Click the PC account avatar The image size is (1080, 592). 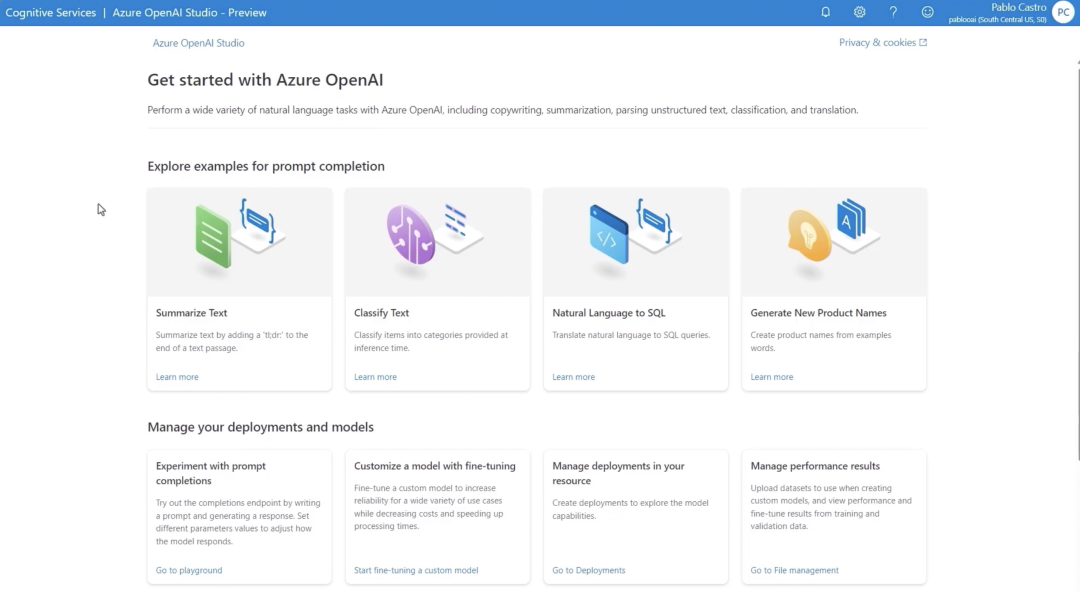(x=1063, y=12)
